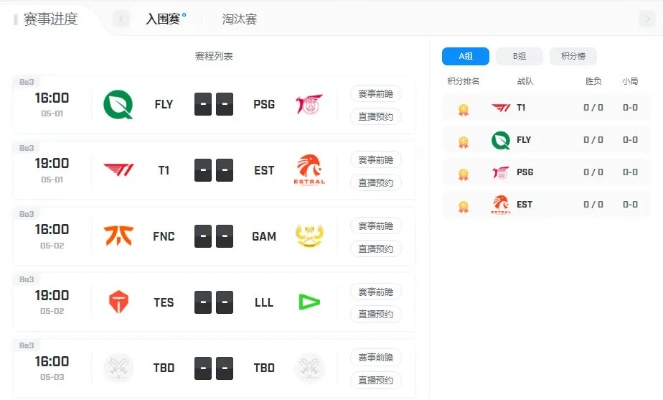663x400 pixels.
Task: Open 赛事前瞻 for FLY vs PSG
Action: (x=376, y=94)
